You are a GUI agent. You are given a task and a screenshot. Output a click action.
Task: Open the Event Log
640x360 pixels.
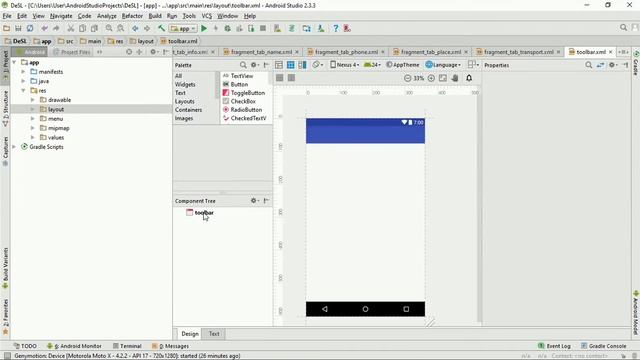pos(554,346)
